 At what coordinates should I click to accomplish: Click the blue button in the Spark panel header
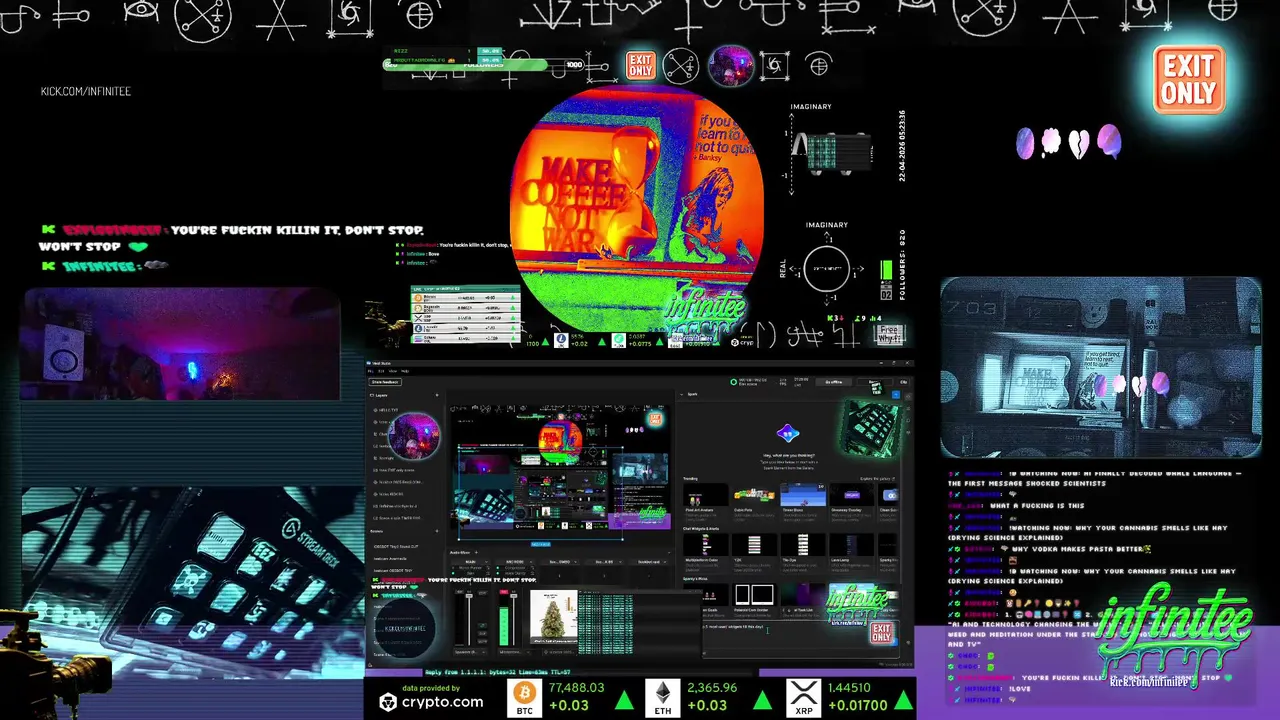896,395
